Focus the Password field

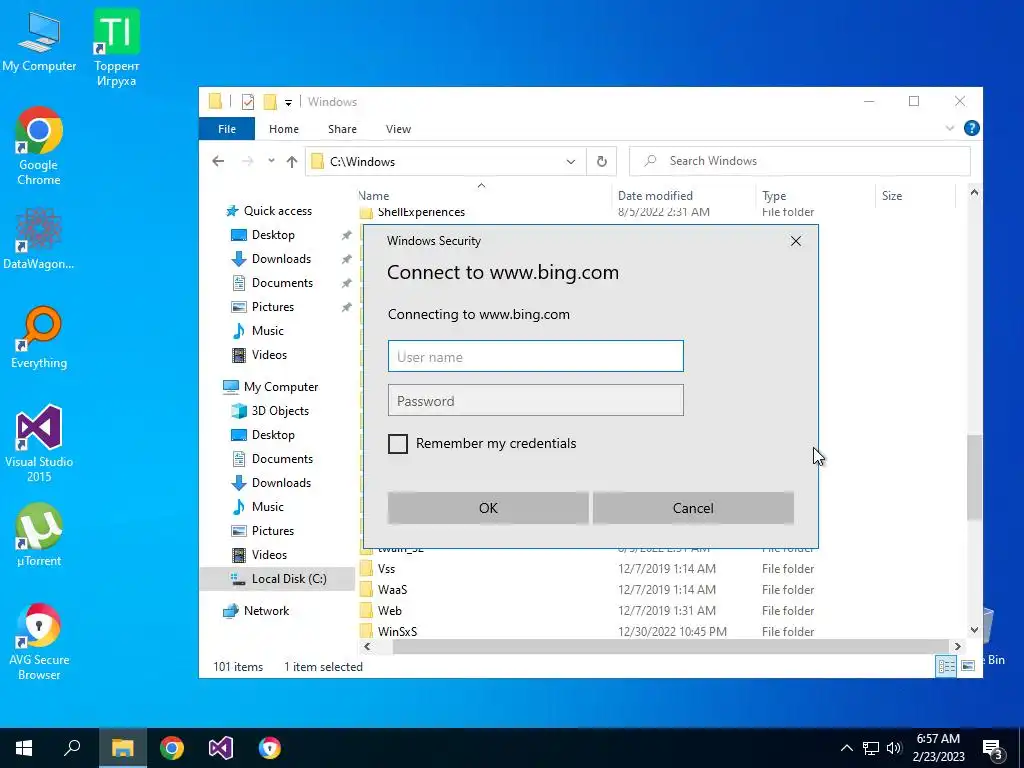click(x=536, y=400)
